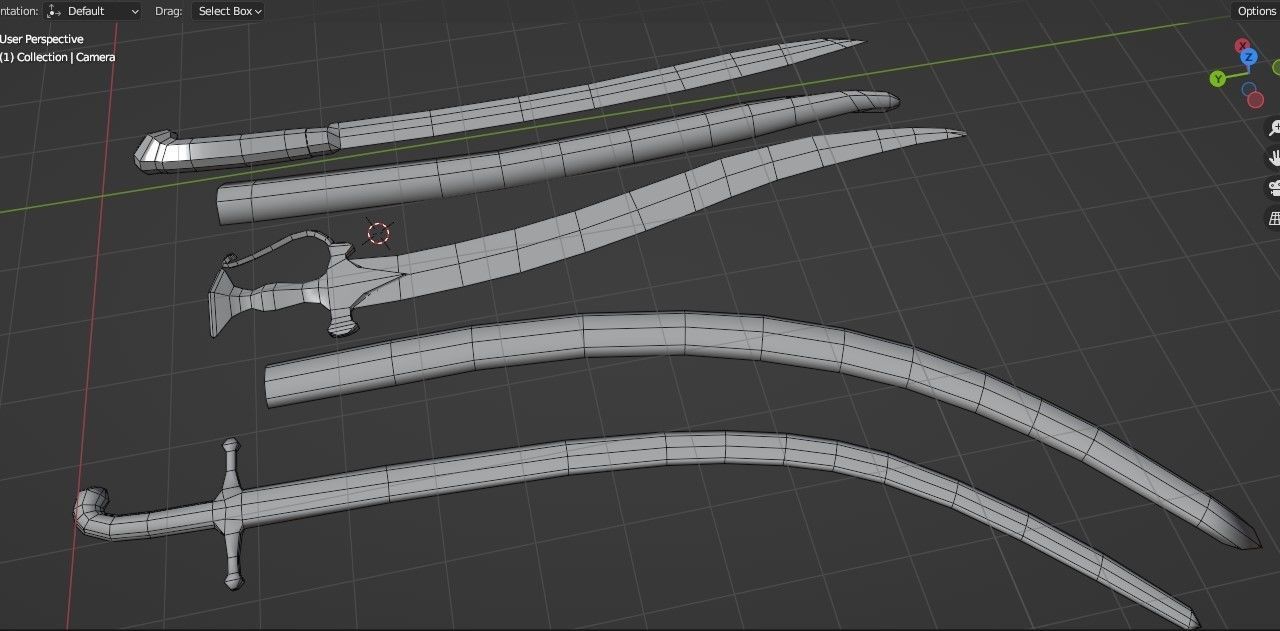Click the 'User Perspective' text label
Screen dimensions: 1280x631
42,38
